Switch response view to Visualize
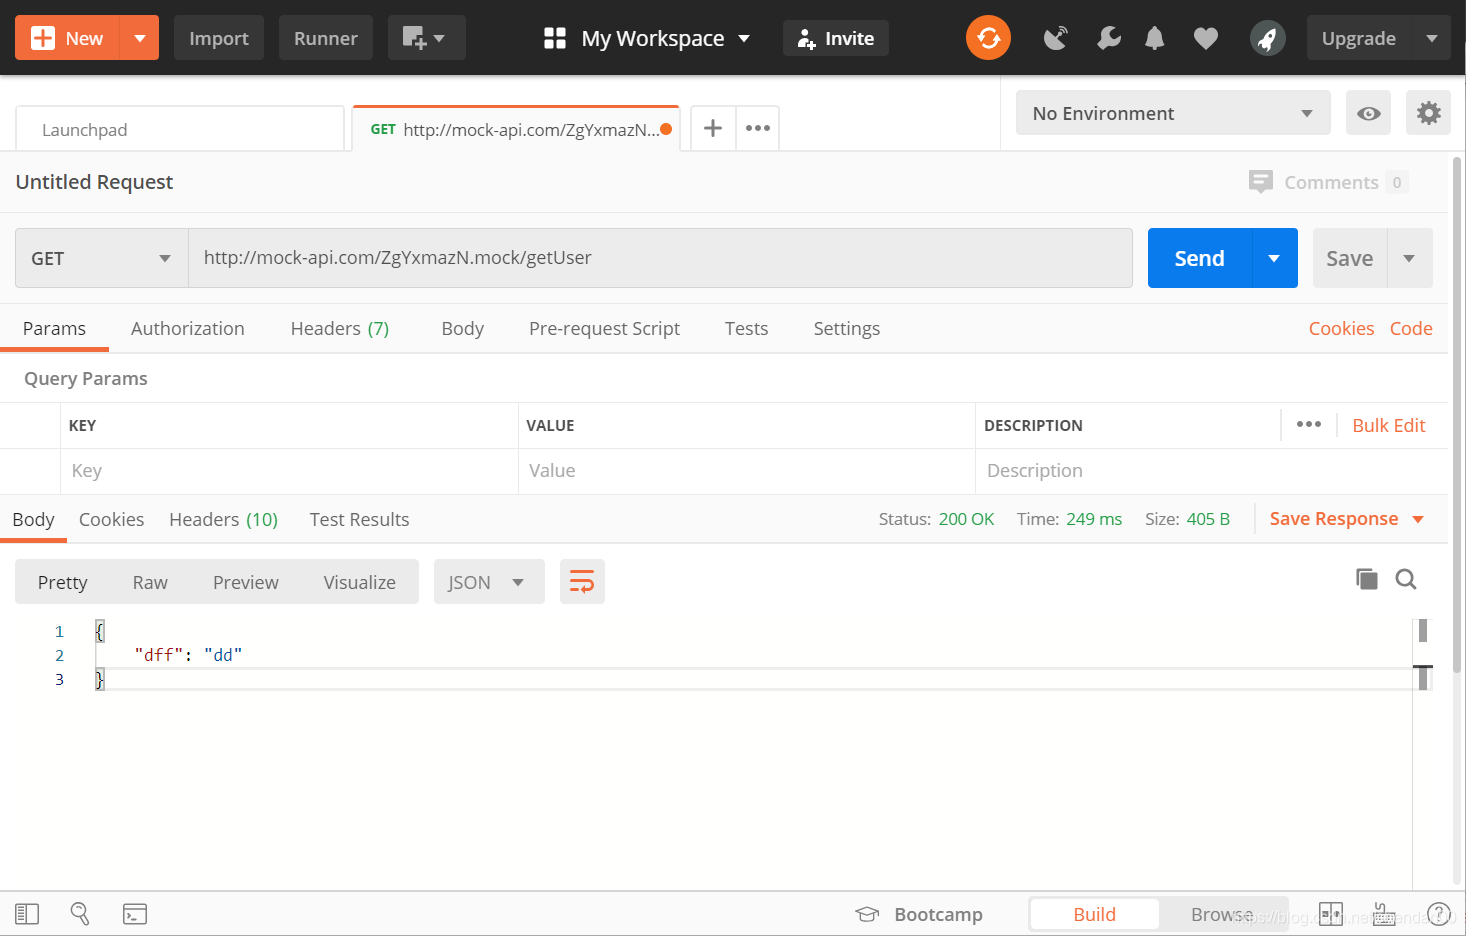Viewport: 1466px width, 936px height. [360, 582]
